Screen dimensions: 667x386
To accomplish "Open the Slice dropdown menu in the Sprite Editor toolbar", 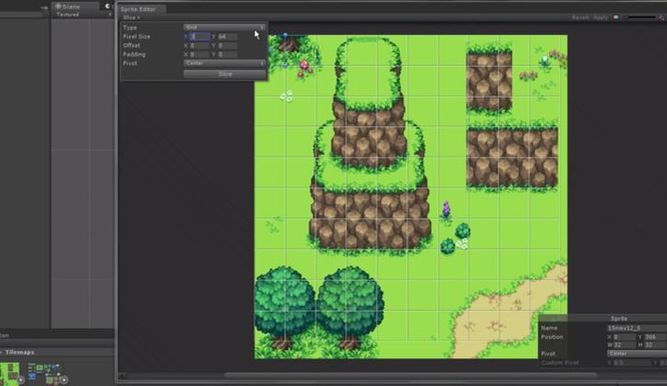I will 131,17.
